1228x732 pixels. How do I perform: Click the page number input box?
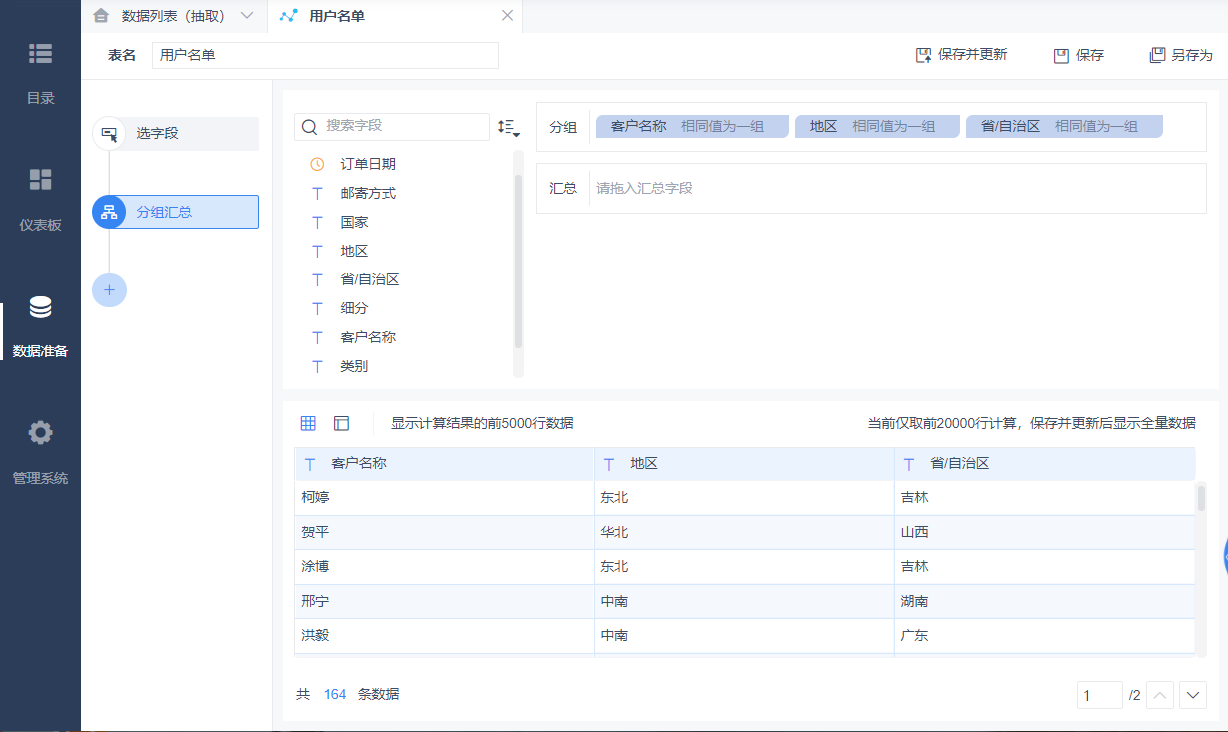(x=1100, y=695)
